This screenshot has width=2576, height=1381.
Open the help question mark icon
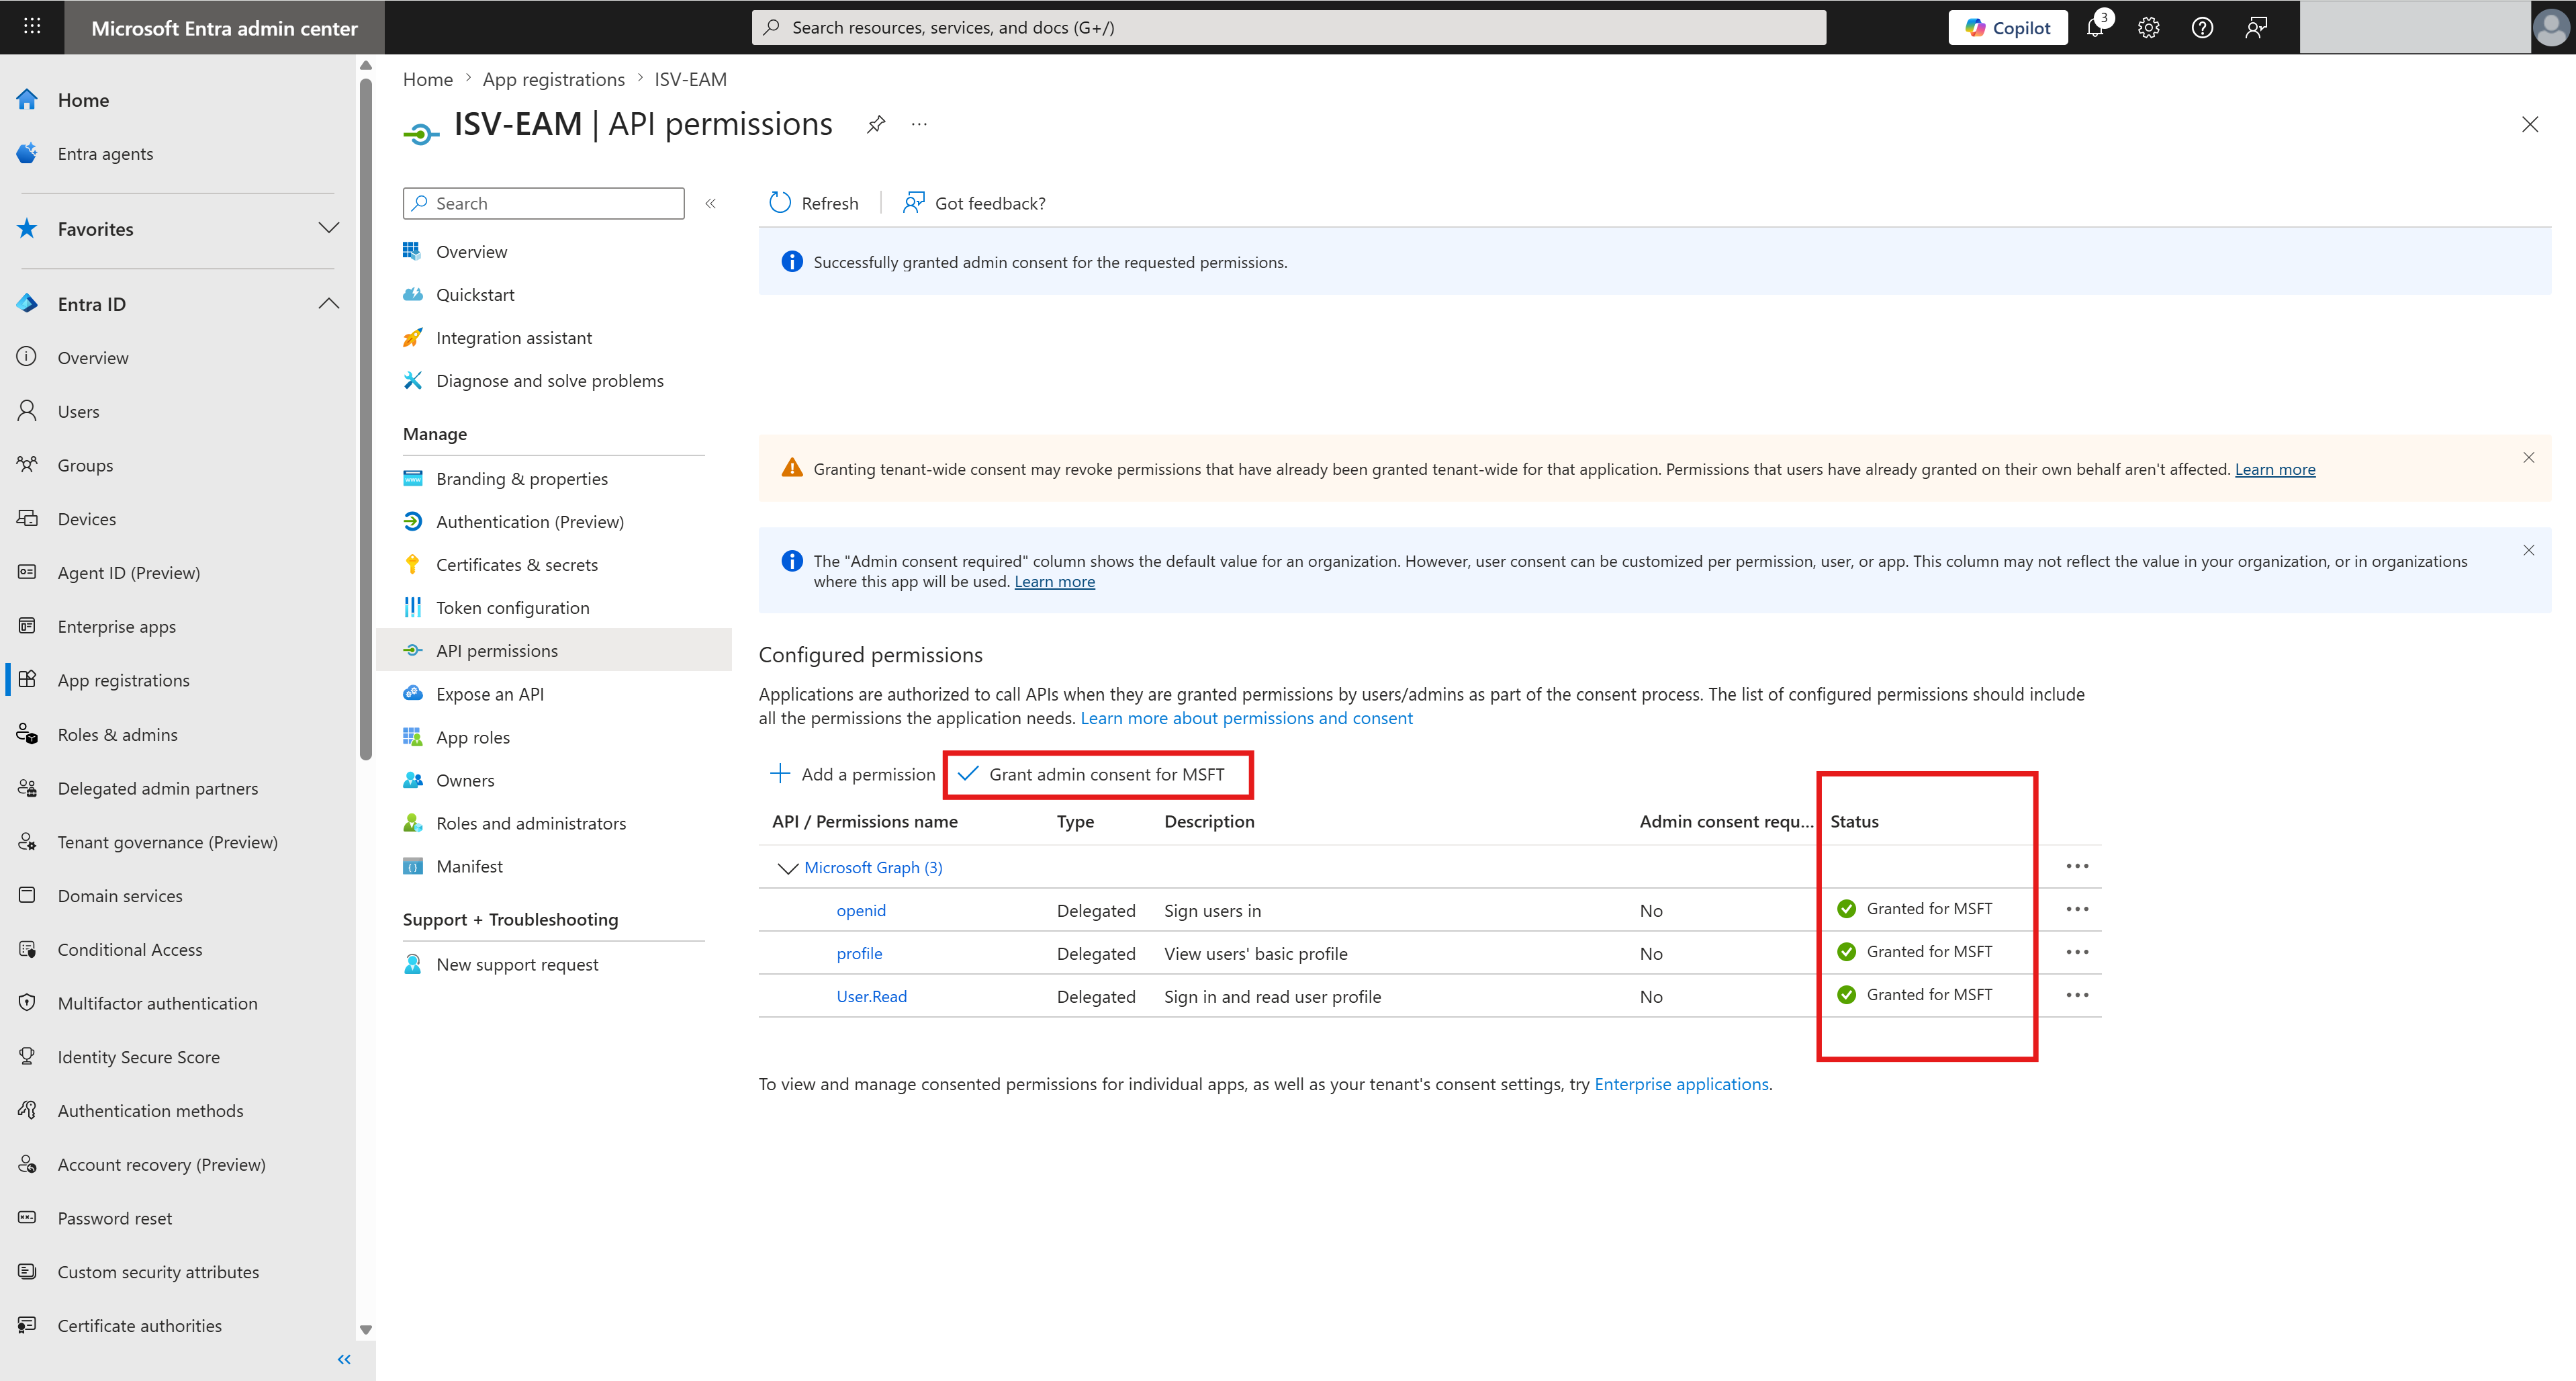(x=2202, y=27)
